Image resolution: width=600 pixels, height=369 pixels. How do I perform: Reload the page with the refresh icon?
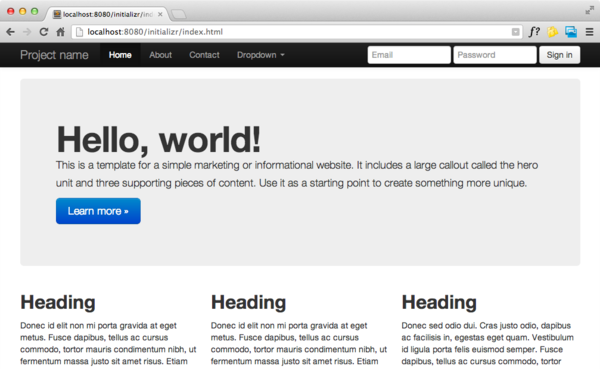[x=44, y=32]
